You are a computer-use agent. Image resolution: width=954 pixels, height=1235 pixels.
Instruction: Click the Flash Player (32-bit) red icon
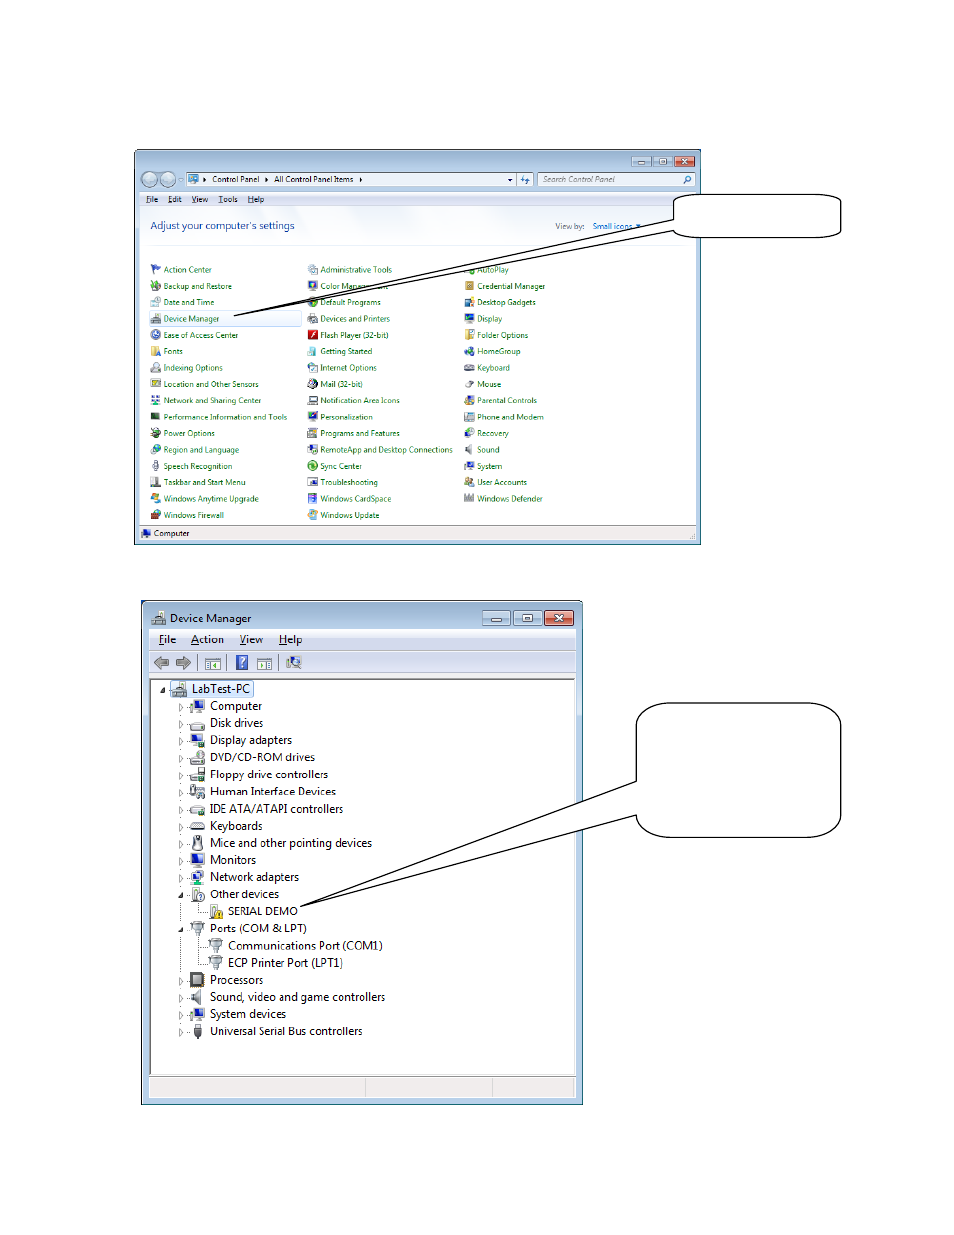point(312,335)
